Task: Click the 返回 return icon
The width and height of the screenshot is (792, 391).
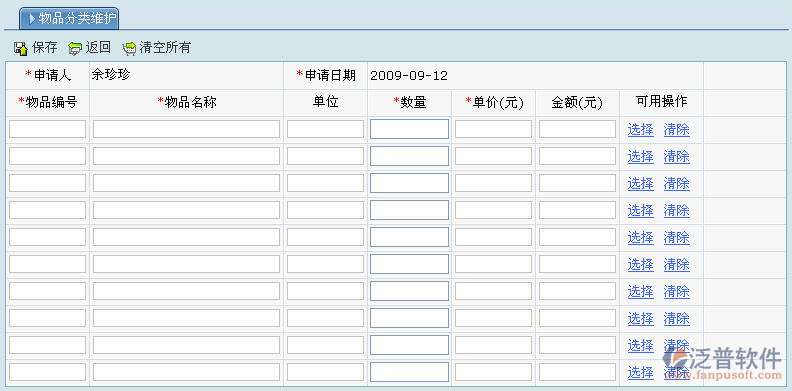Action: (75, 48)
